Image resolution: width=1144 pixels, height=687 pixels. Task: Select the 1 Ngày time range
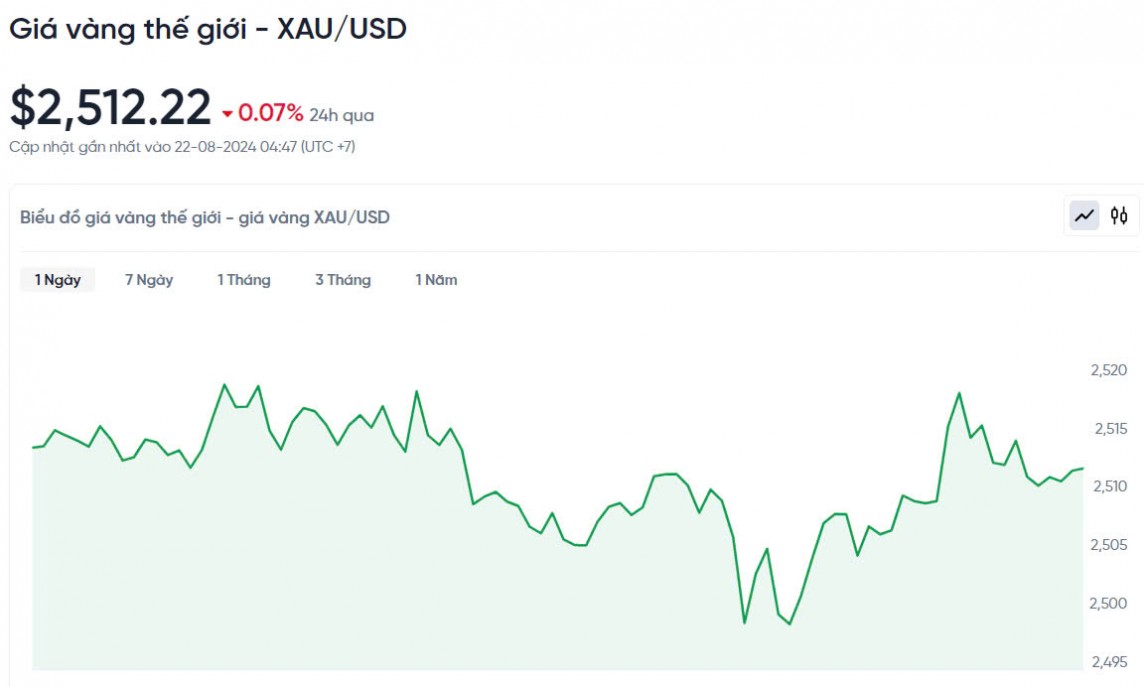click(57, 280)
